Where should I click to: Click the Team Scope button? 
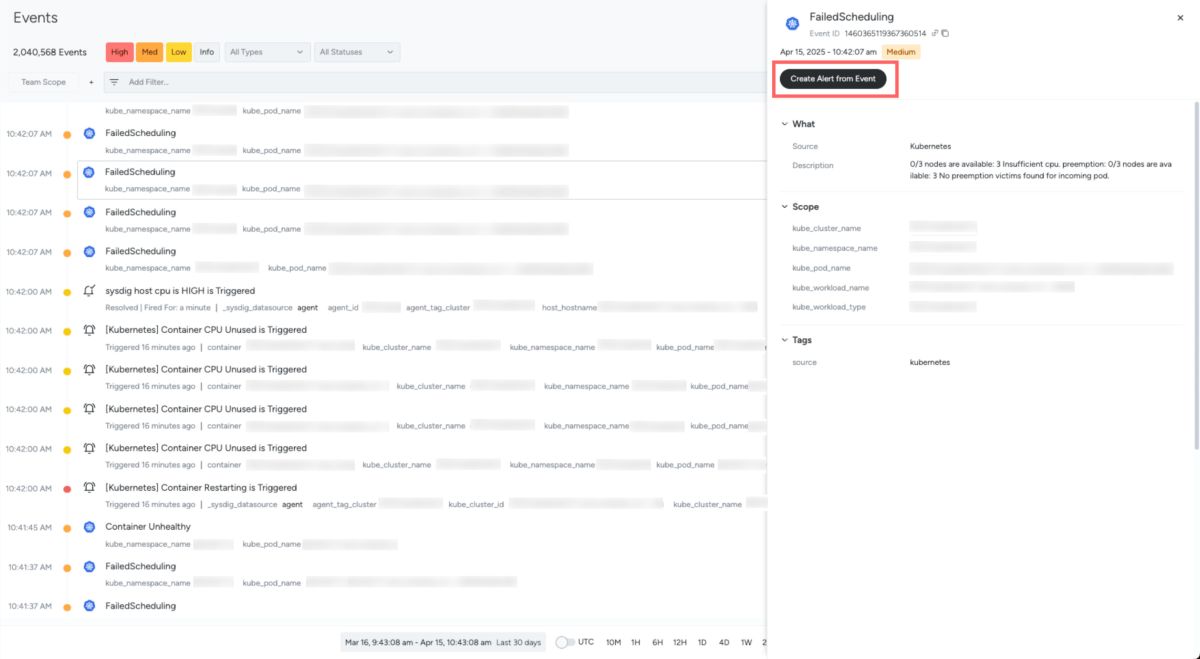pos(44,82)
